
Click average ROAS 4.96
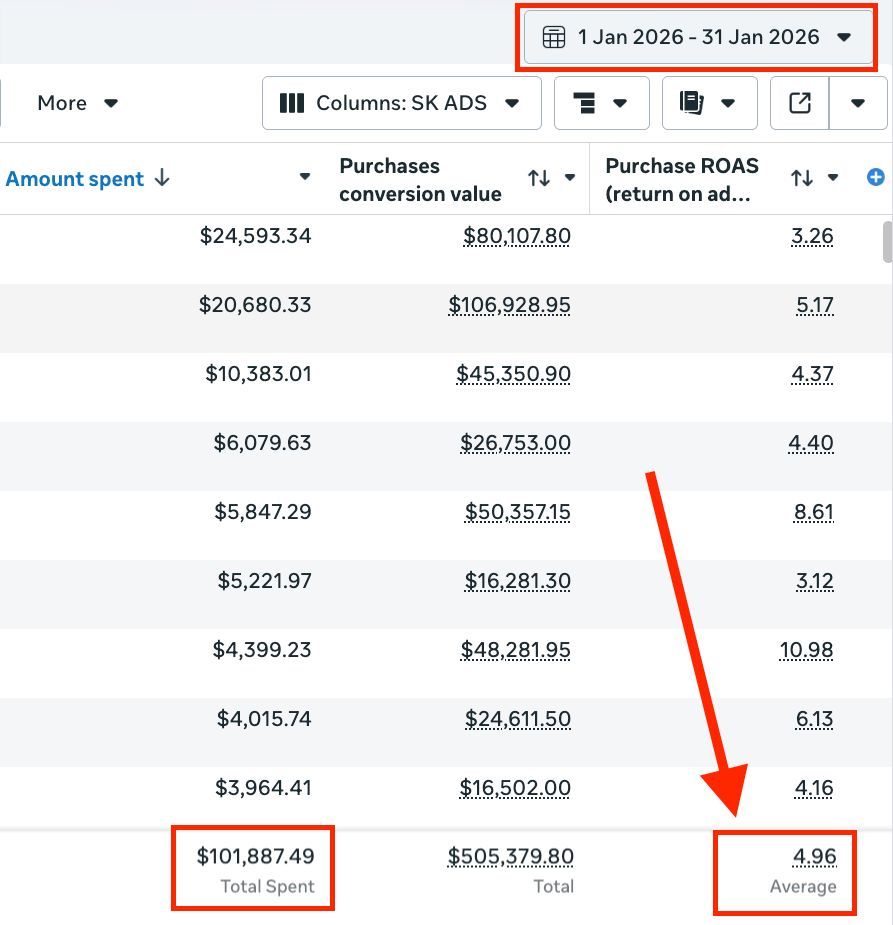click(x=815, y=857)
